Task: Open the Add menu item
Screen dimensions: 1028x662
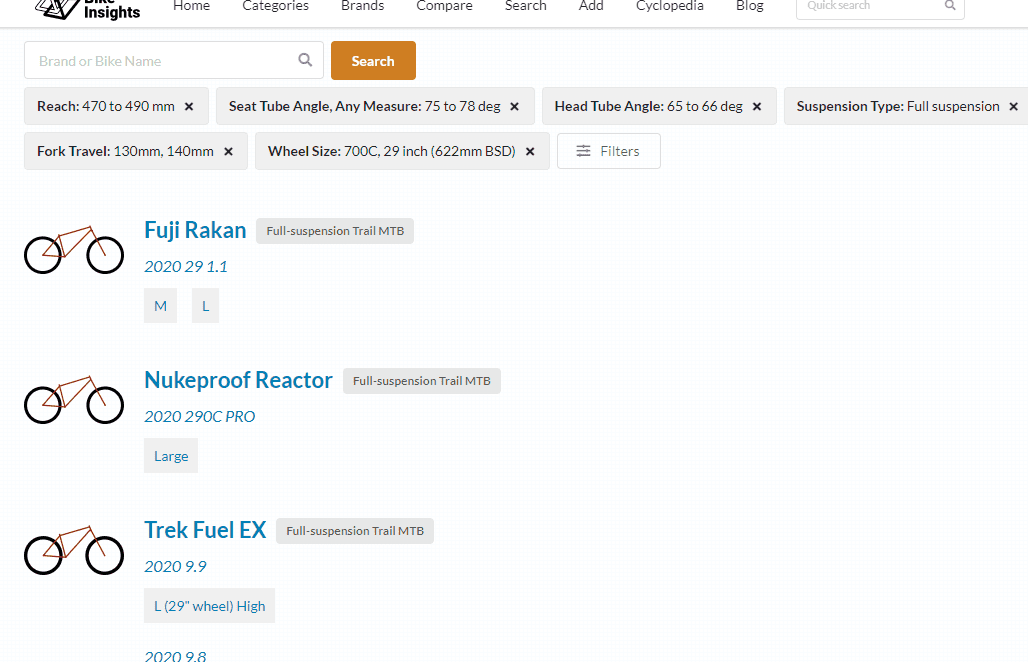Action: 591,6
